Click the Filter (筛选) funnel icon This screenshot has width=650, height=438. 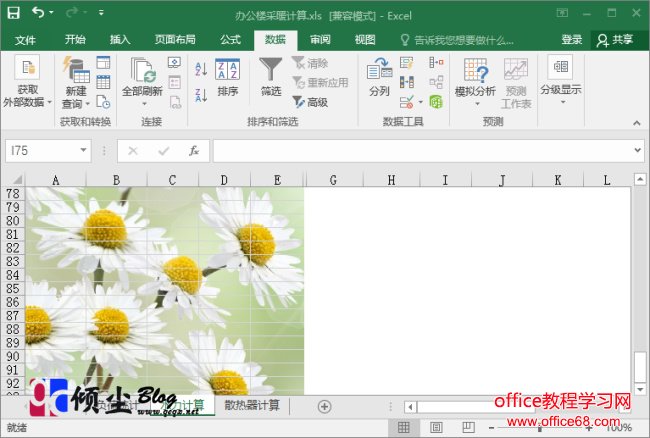click(270, 70)
